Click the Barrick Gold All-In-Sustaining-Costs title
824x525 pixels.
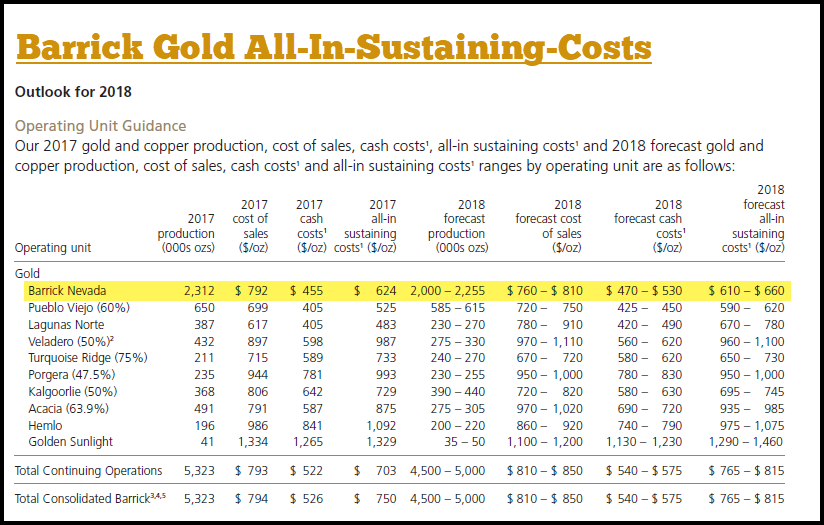coord(334,47)
